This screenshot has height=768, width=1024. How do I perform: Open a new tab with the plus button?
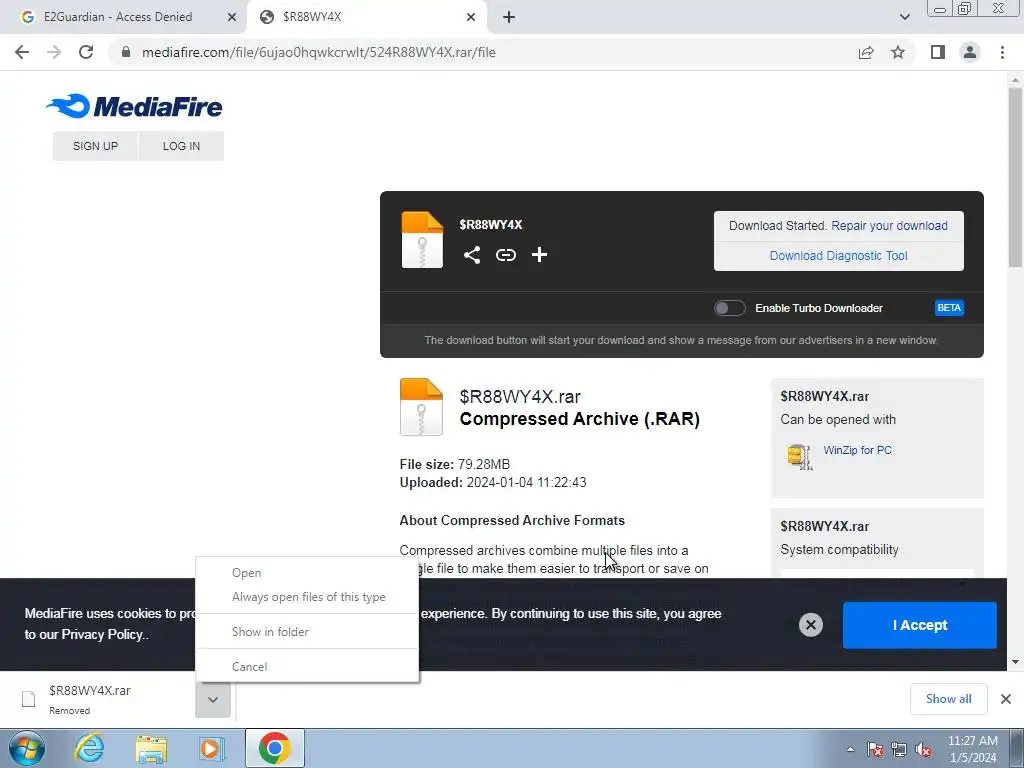click(x=509, y=17)
